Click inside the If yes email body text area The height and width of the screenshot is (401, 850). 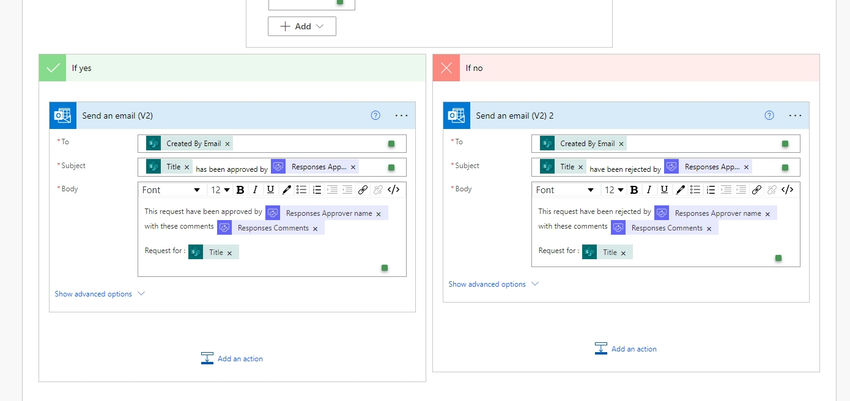[x=272, y=237]
